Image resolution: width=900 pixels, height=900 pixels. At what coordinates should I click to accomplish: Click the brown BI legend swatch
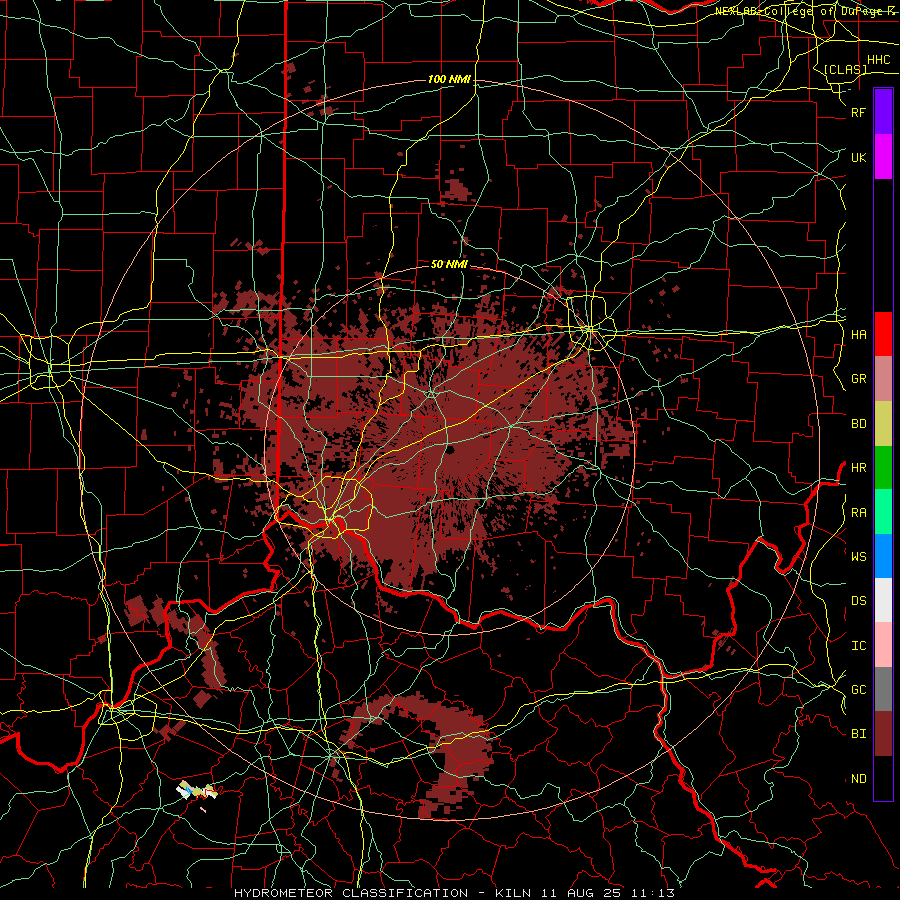(883, 734)
